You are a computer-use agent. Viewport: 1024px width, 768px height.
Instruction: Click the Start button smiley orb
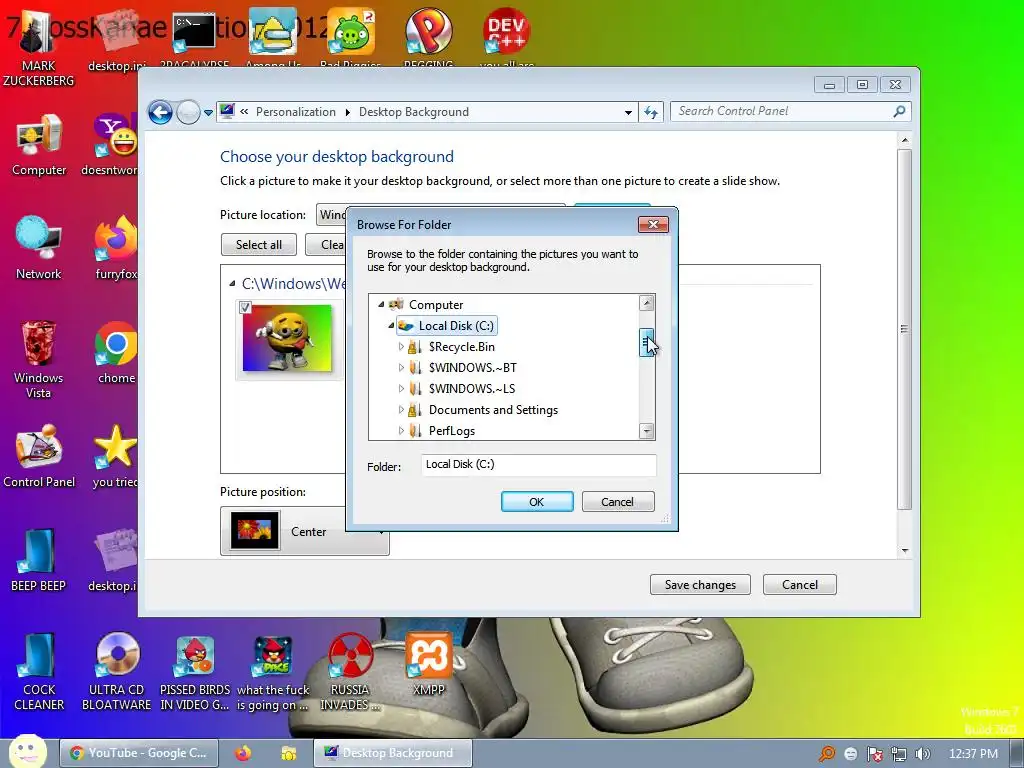point(27,751)
